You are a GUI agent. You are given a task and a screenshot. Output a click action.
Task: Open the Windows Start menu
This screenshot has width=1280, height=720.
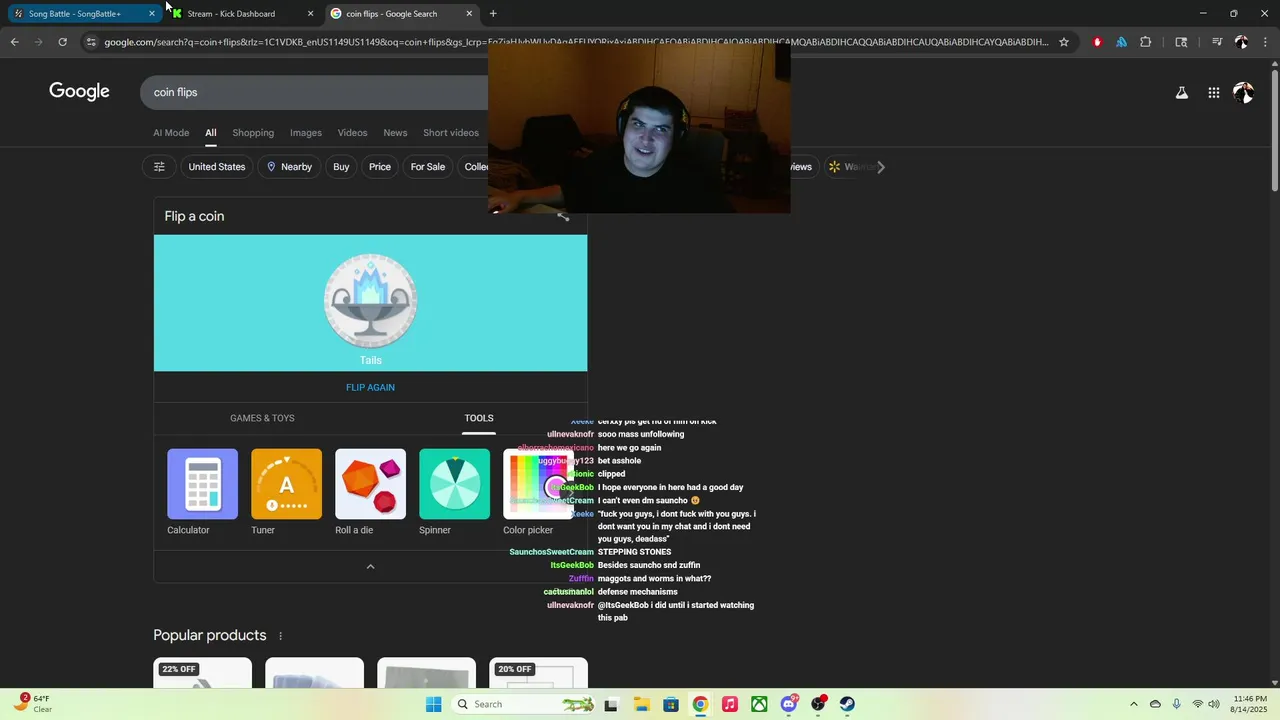coord(433,704)
